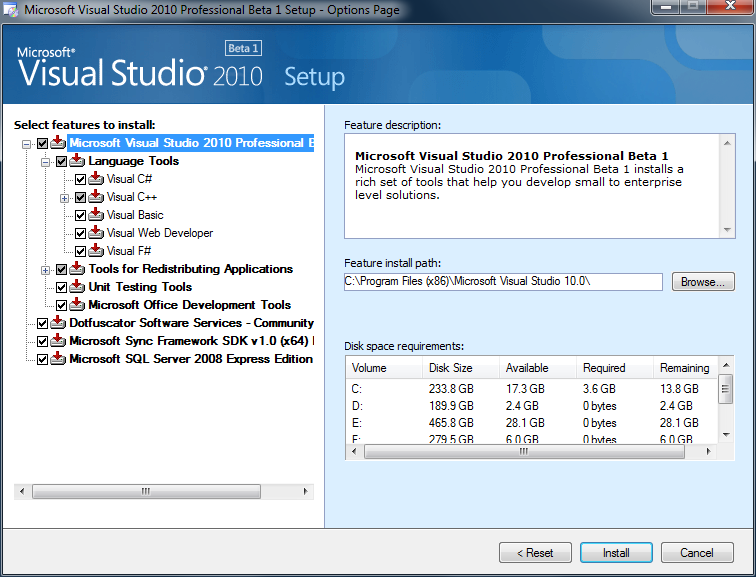Image resolution: width=756 pixels, height=577 pixels.
Task: Collapse the Language Tools node
Action: (x=45, y=162)
